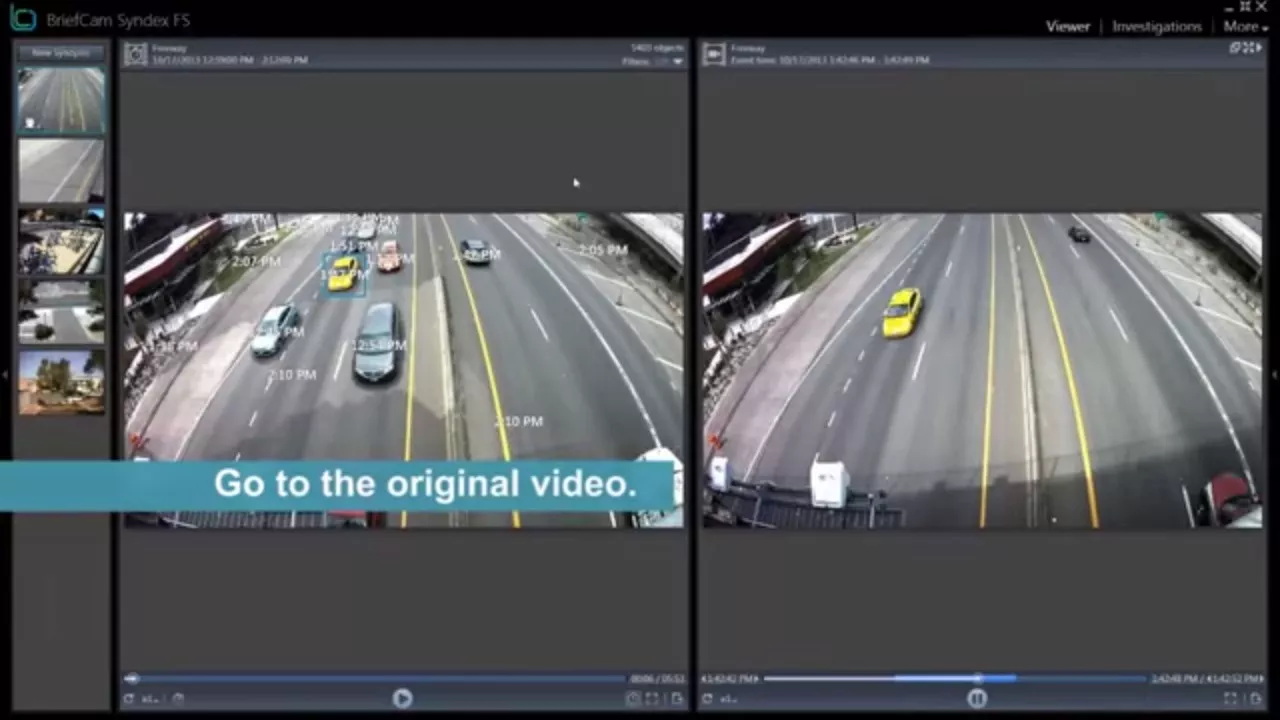Click the loop icon under synopsis player
The width and height of the screenshot is (1280, 720).
coord(129,699)
